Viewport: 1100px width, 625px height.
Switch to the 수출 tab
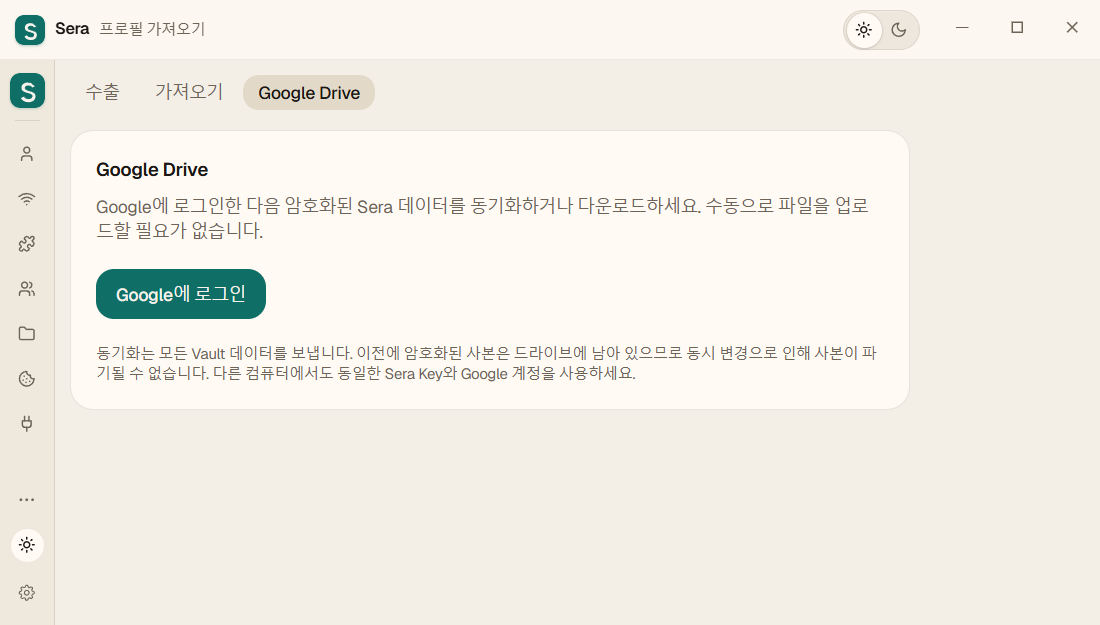102,92
